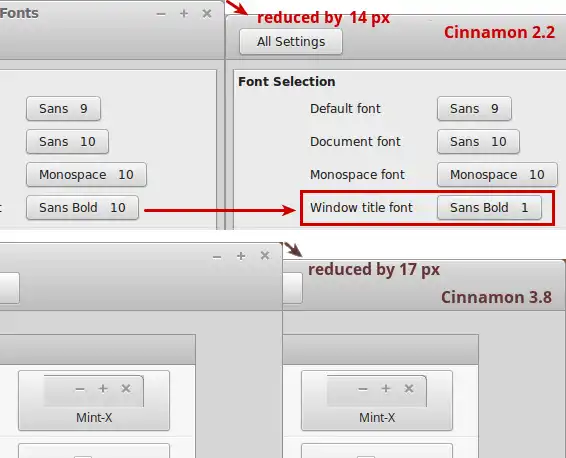The height and width of the screenshot is (458, 566).
Task: Click the Sans Bold 10 font button
Action: coord(82,208)
